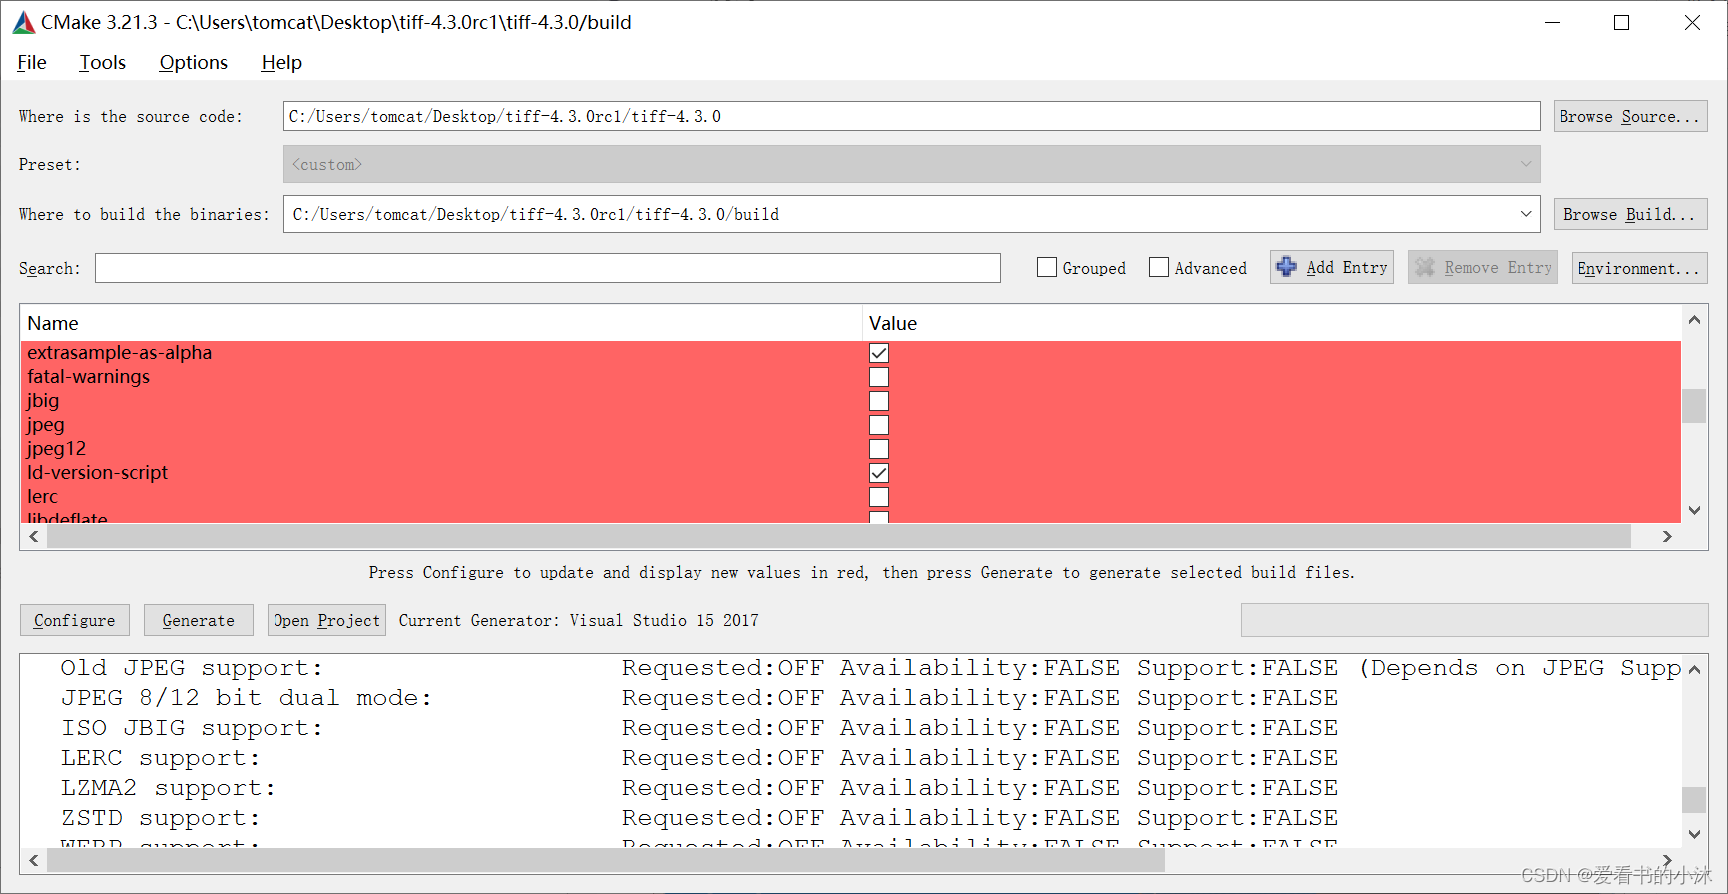This screenshot has height=894, width=1728.
Task: Select the lerc entry name
Action: [43, 497]
